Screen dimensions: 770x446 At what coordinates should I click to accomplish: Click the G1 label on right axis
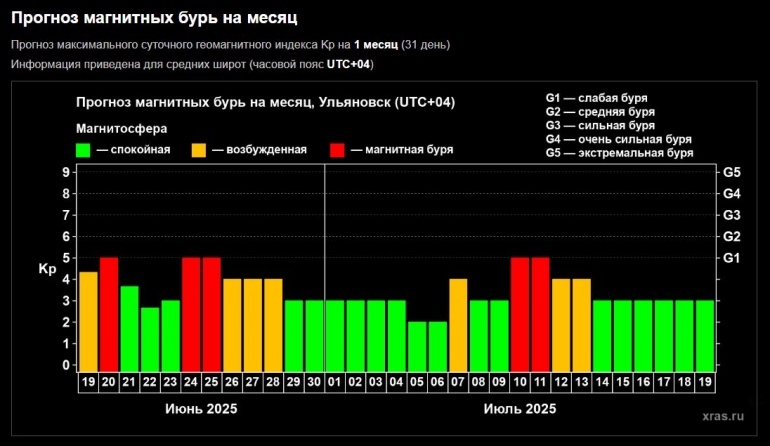(x=730, y=258)
